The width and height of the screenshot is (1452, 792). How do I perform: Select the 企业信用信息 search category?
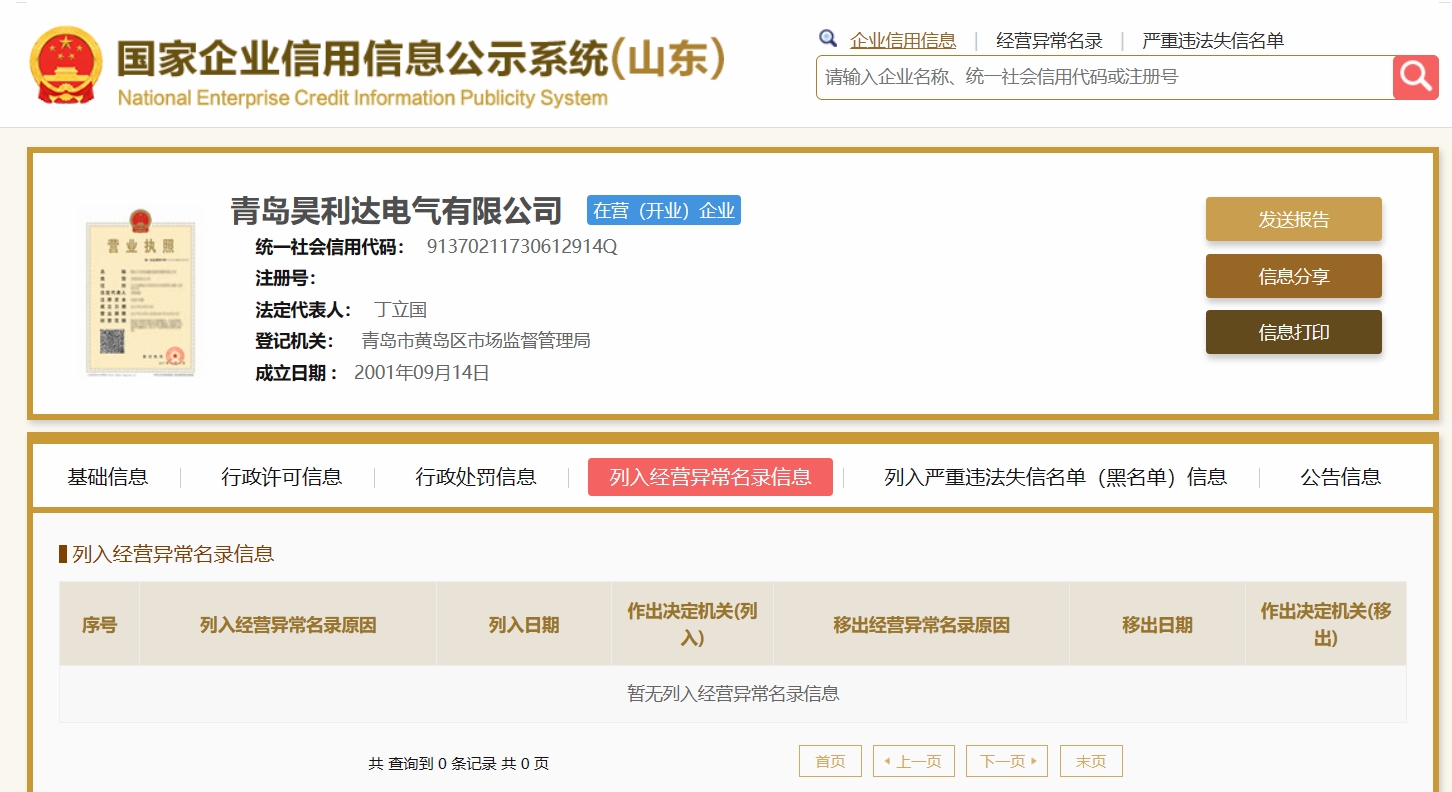click(903, 41)
